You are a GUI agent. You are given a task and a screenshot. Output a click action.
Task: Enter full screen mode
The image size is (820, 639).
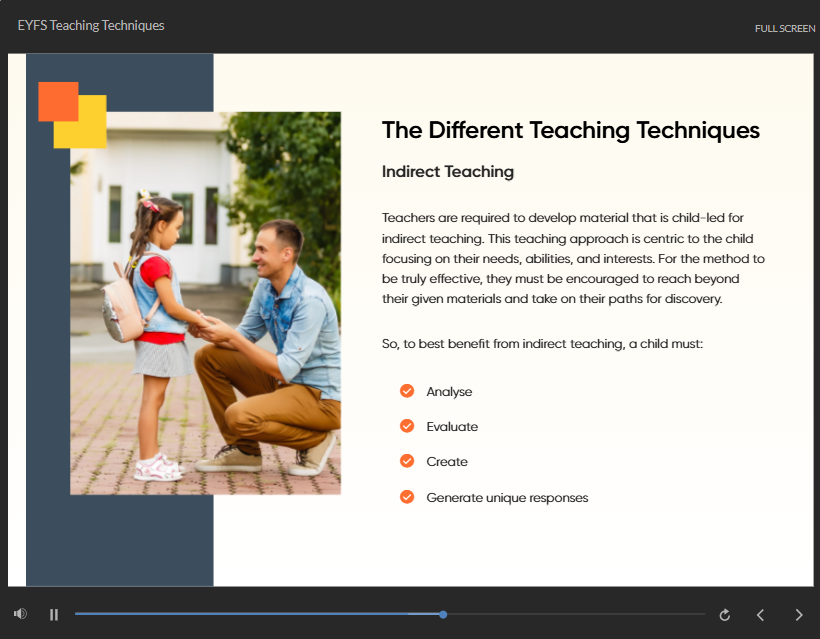click(784, 28)
